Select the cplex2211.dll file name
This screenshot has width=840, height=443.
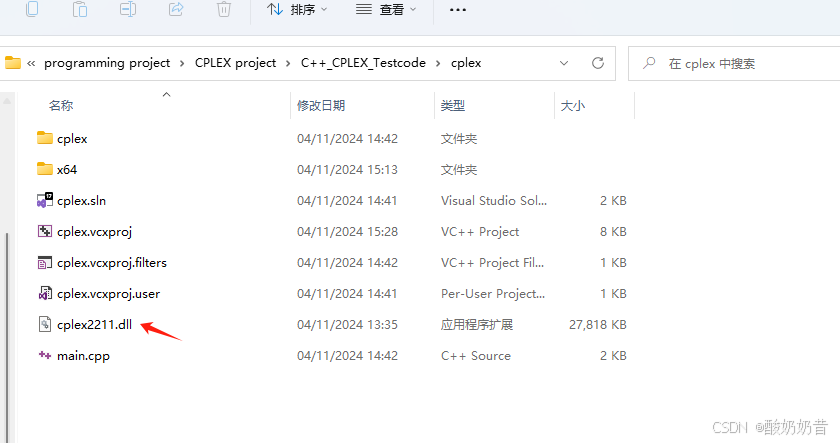[x=94, y=325]
